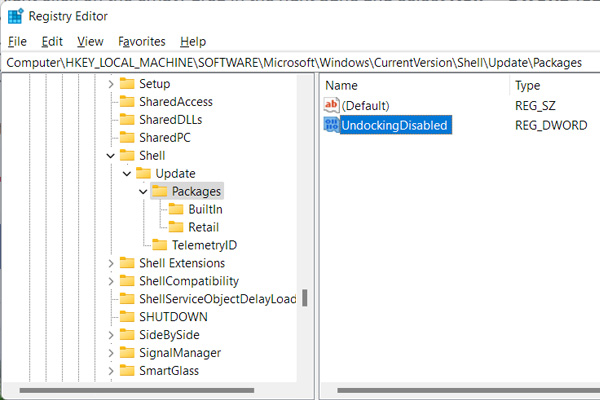The width and height of the screenshot is (600, 400).
Task: Select the UndockingDisabled value name
Action: pyautogui.click(x=394, y=125)
